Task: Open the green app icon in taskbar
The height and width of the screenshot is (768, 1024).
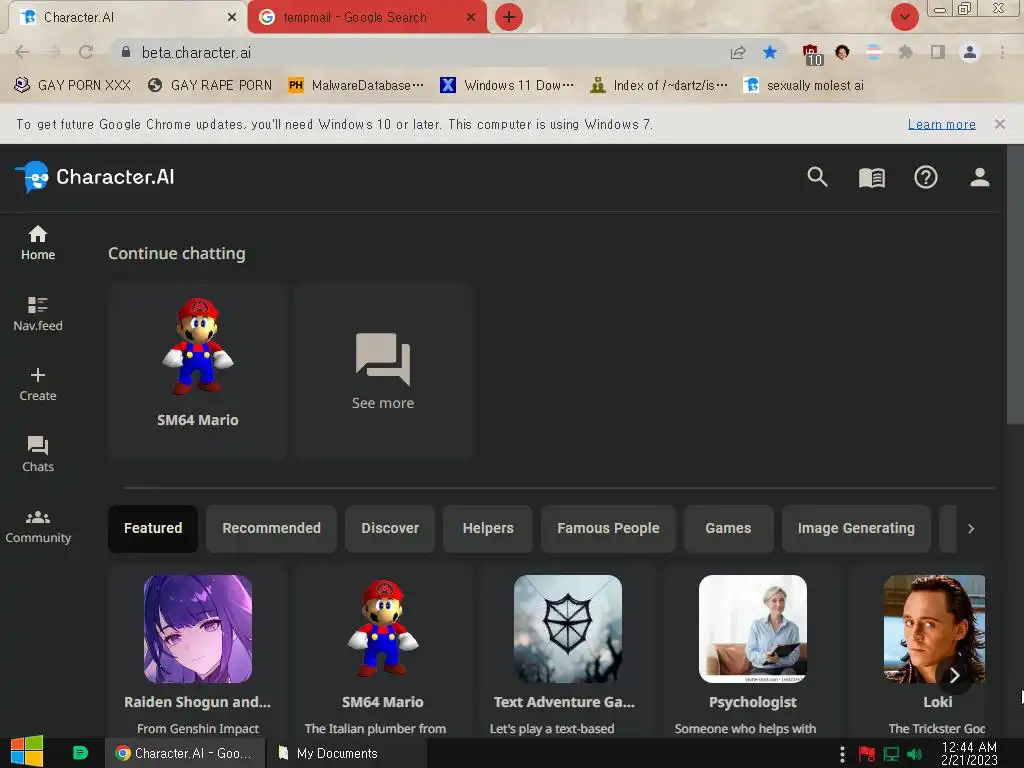Action: pos(80,753)
